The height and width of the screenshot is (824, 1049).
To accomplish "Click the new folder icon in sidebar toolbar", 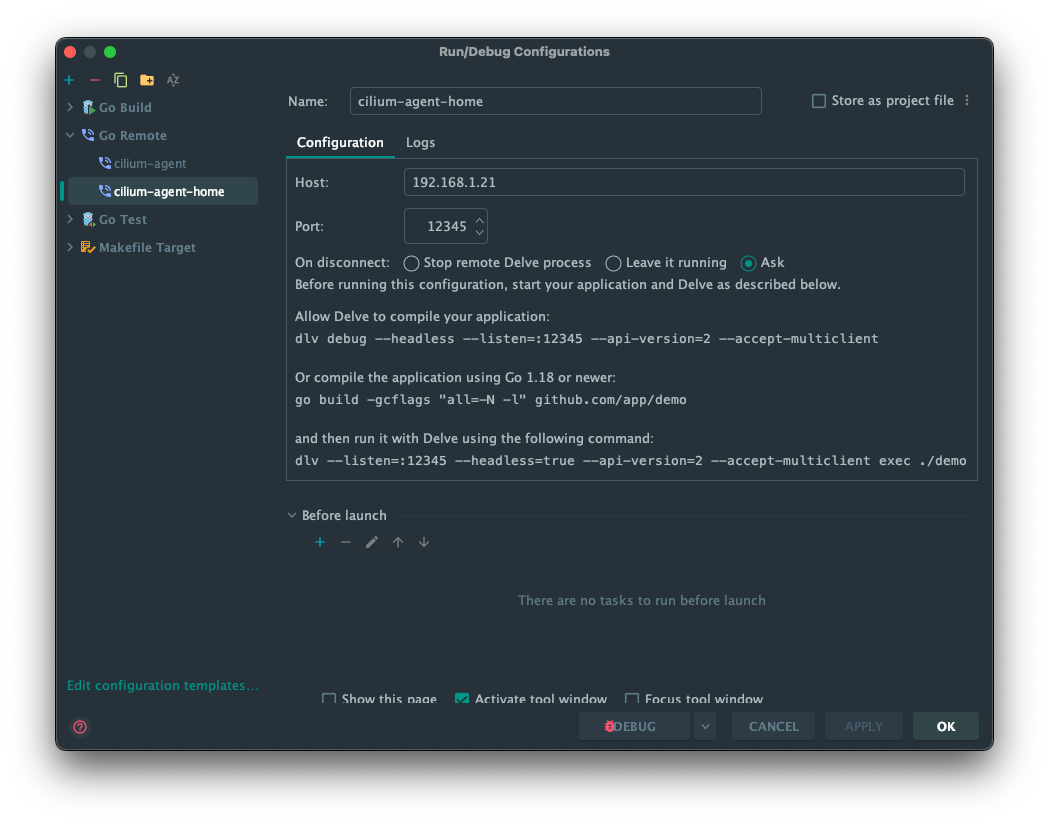I will point(147,80).
